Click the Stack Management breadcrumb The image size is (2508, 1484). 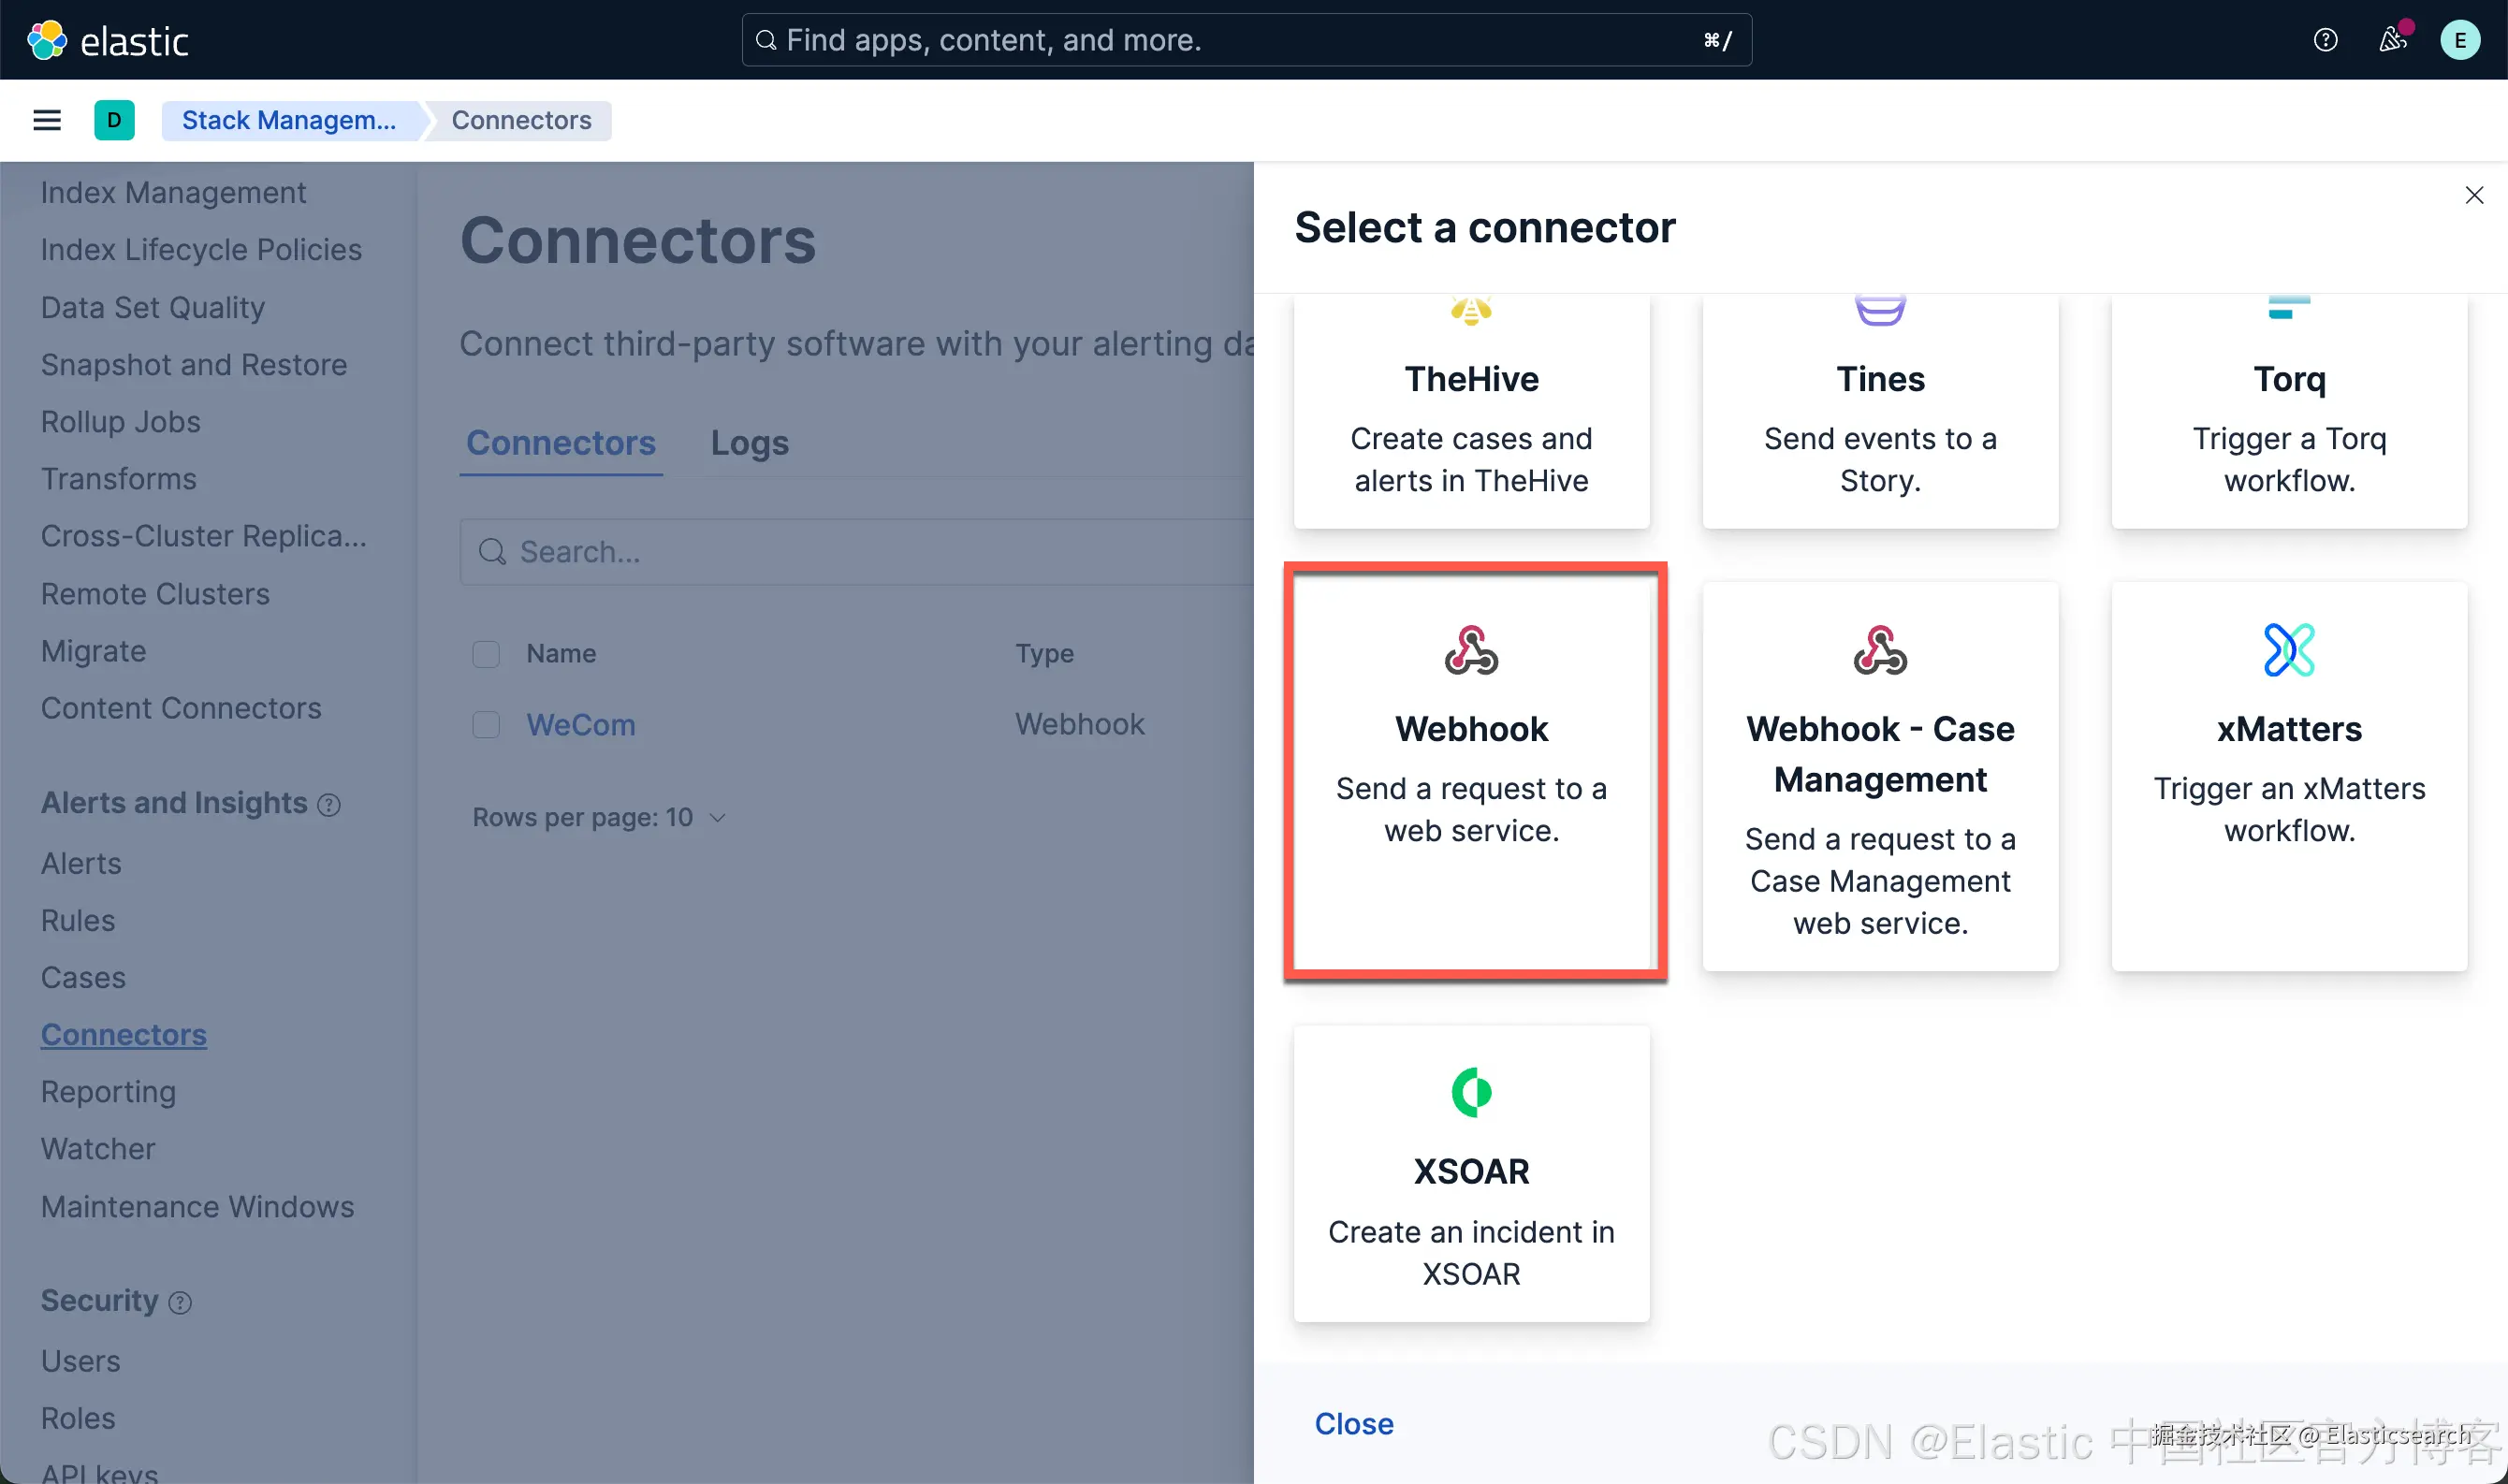[289, 121]
